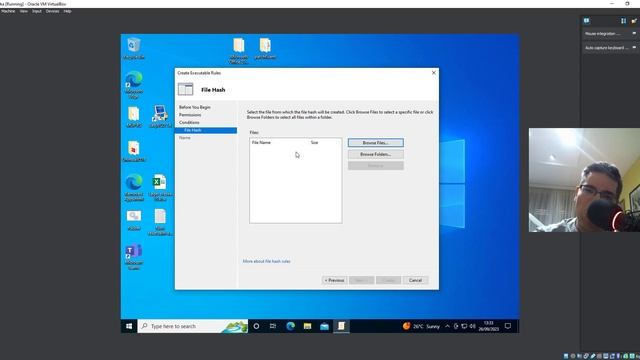Click the taskbar clock and date
This screenshot has width=640, height=360.
pos(489,326)
